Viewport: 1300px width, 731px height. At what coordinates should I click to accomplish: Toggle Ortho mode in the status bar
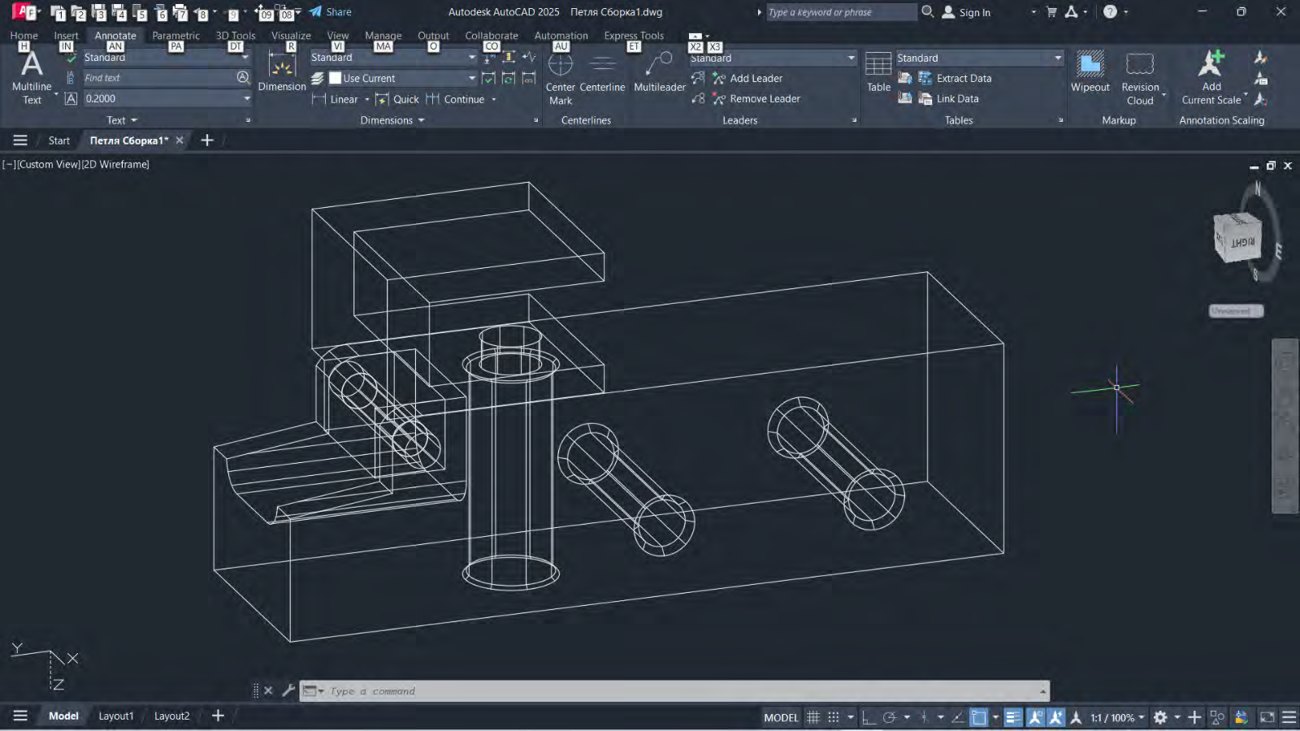[868, 717]
